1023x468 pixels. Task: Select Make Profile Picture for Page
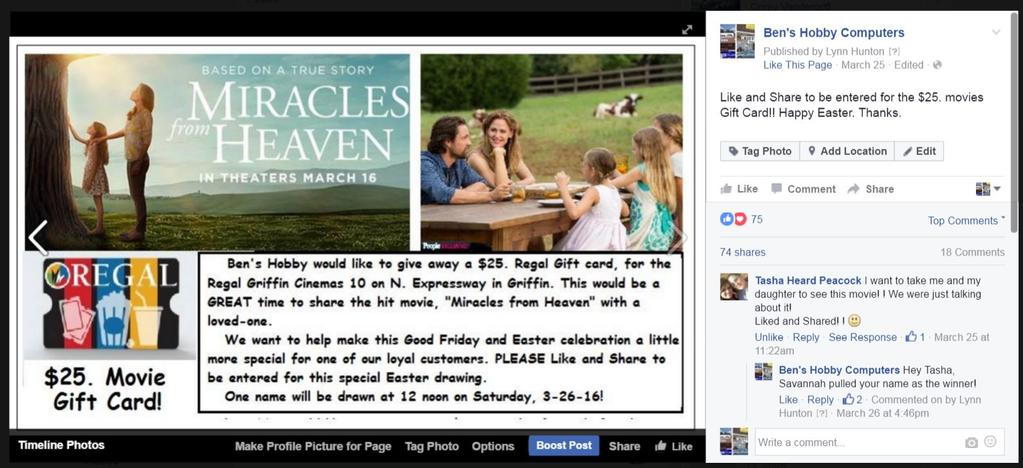coord(313,446)
